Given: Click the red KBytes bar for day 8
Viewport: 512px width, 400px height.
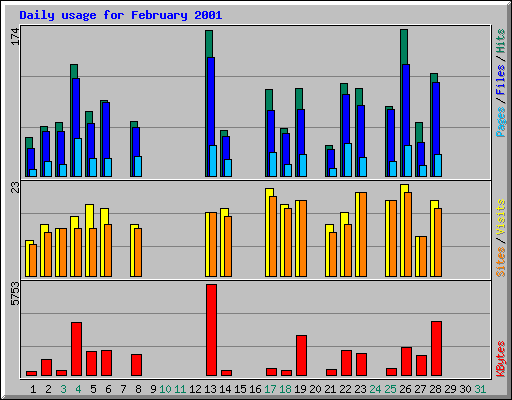Looking at the screenshot, I should 136,365.
